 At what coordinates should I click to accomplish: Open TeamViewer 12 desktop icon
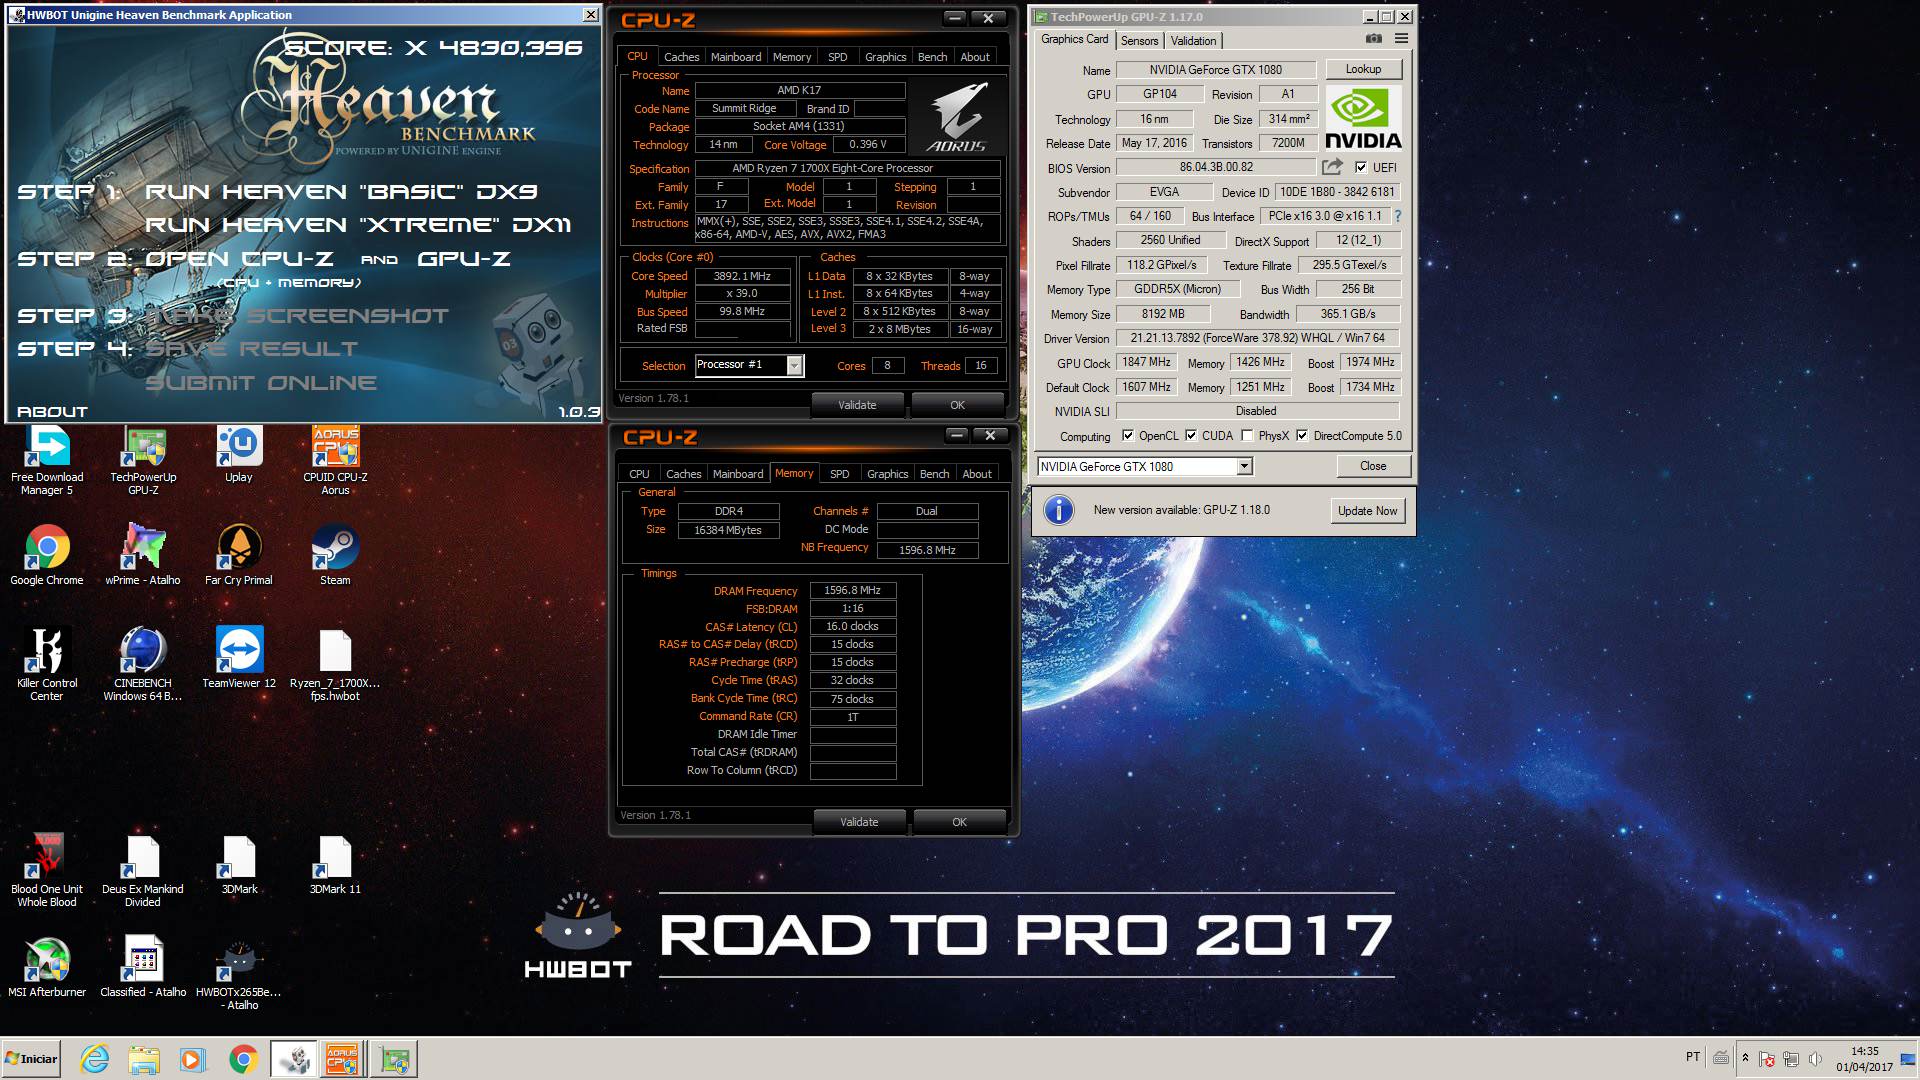coord(239,659)
